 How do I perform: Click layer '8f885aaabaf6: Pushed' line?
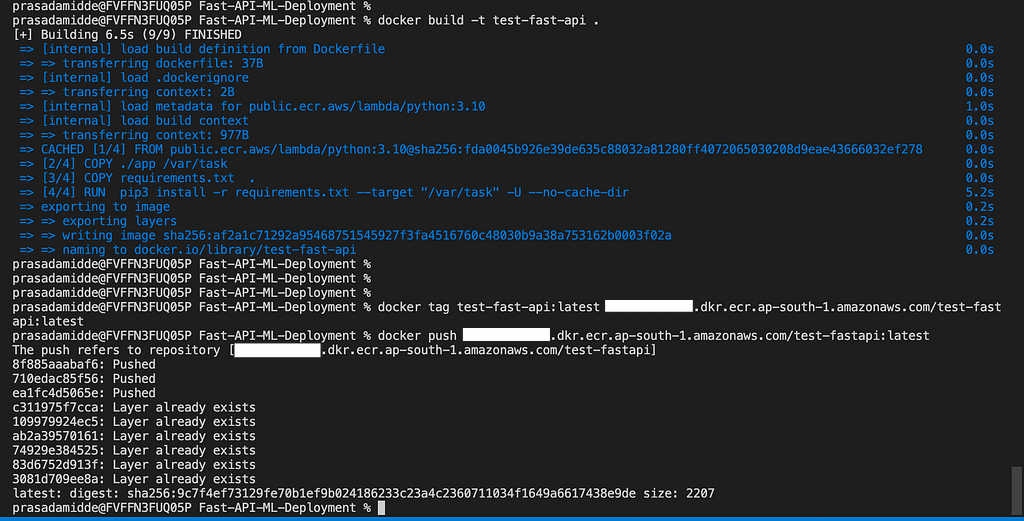pos(84,364)
